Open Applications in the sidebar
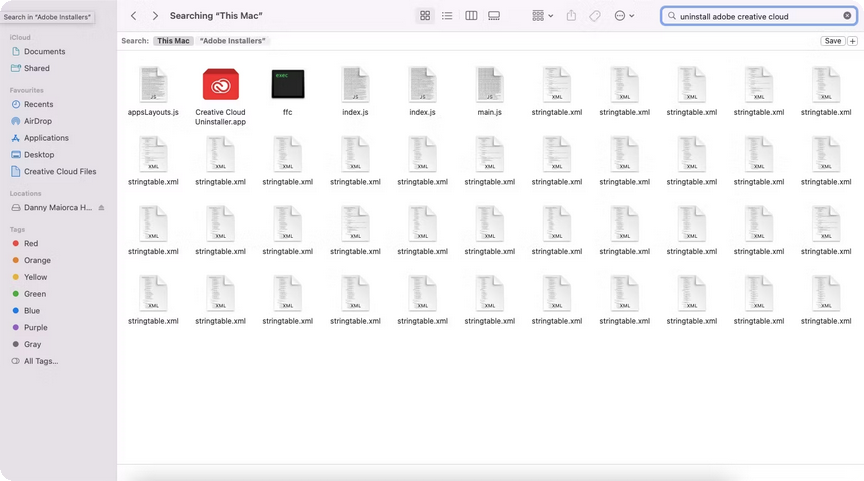 click(46, 138)
